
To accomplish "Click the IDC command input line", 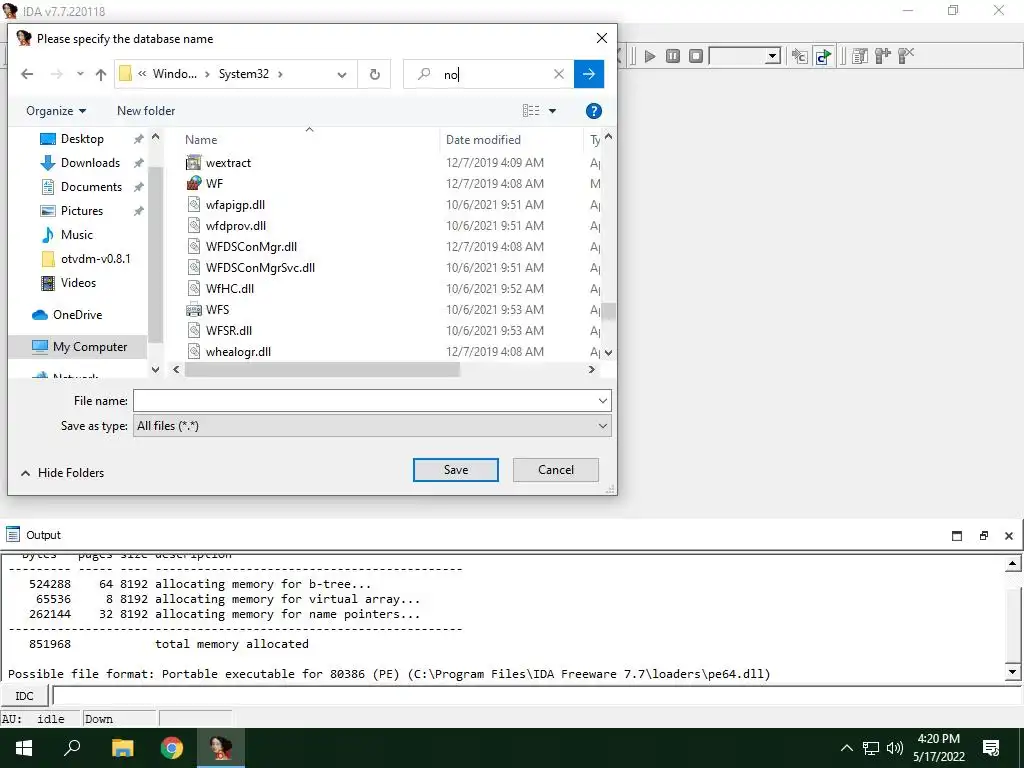I will pos(536,696).
